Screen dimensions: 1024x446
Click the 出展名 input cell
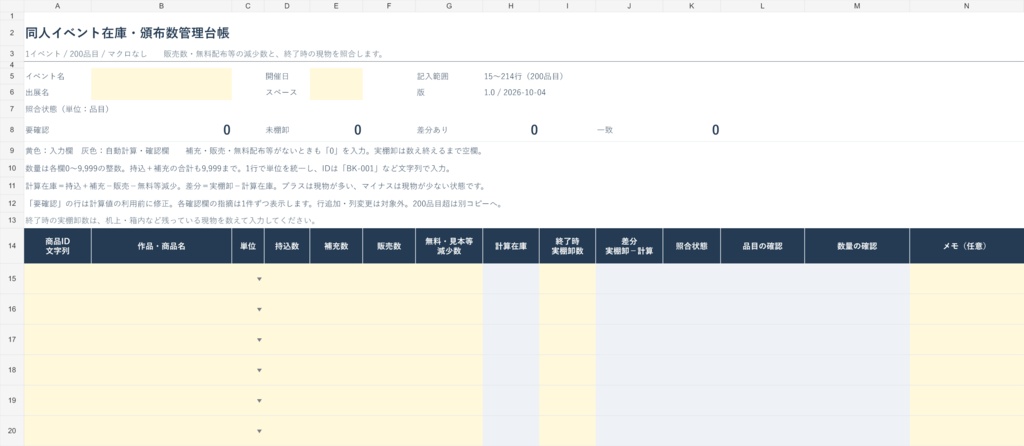point(161,92)
